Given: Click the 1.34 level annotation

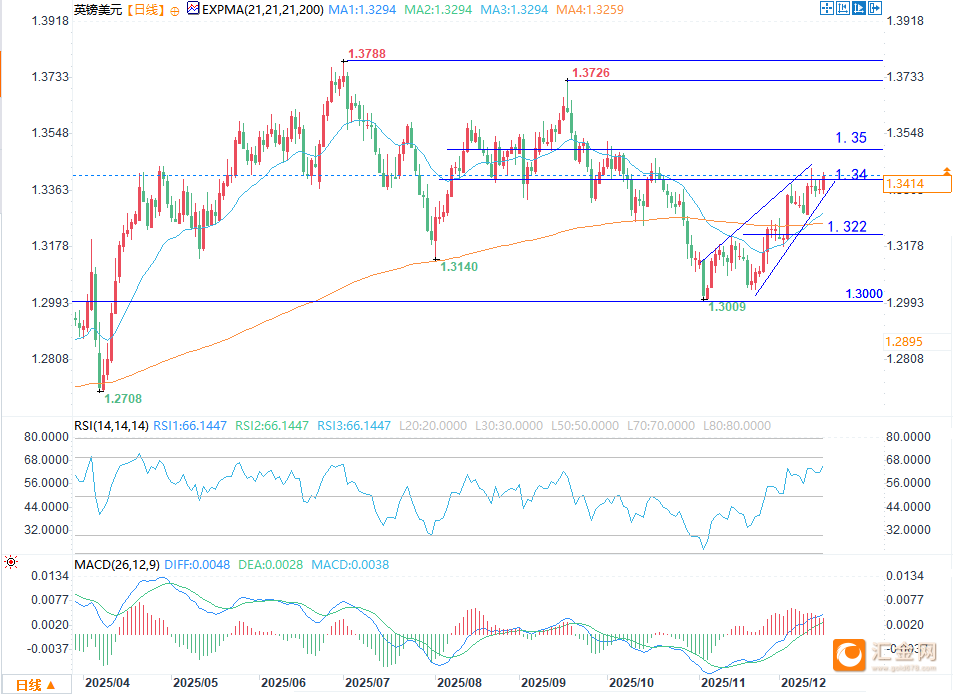Looking at the screenshot, I should 851,174.
